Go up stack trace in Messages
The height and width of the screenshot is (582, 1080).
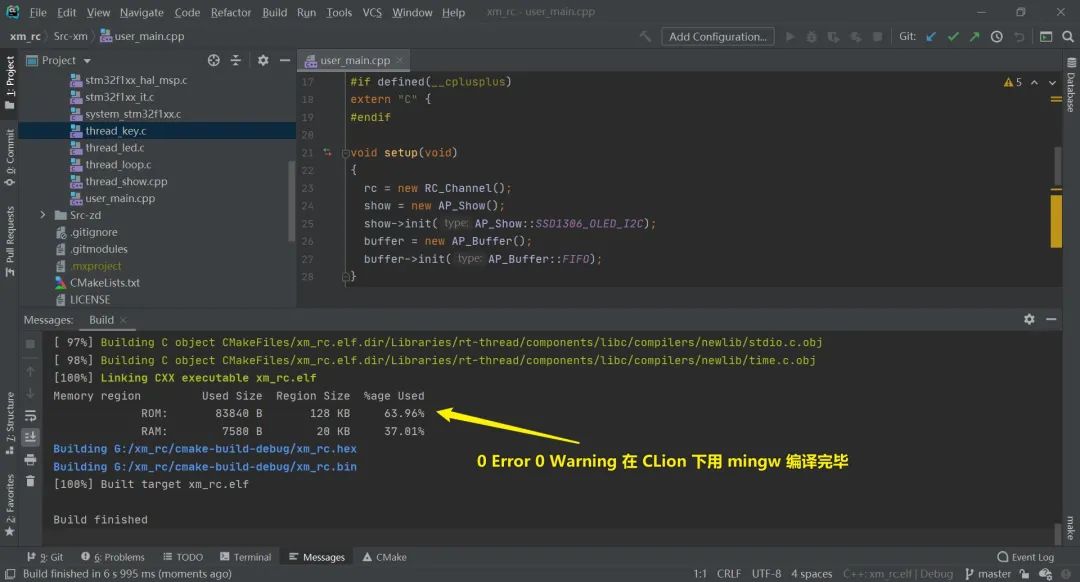click(30, 372)
